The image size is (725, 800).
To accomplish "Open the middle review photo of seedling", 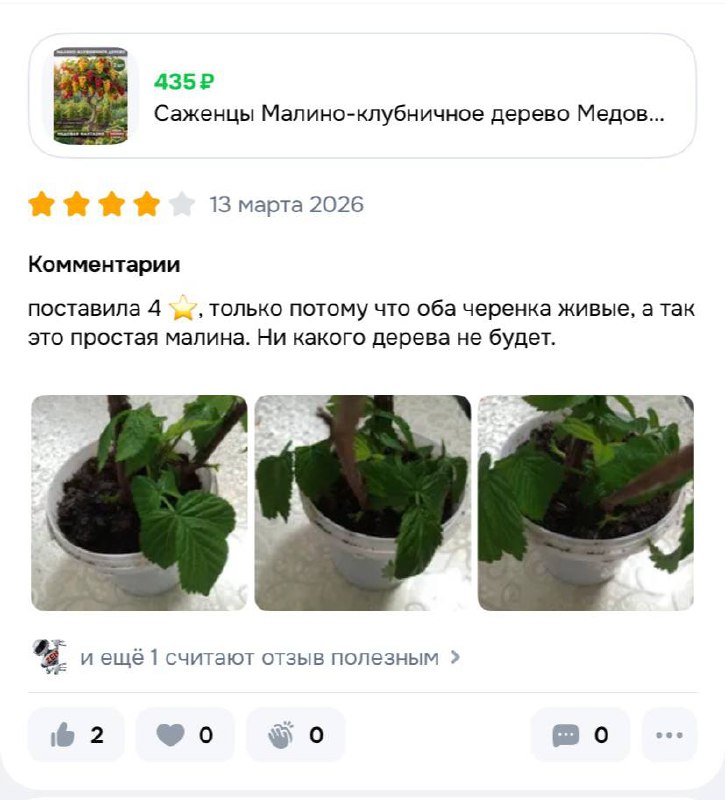I will [x=362, y=503].
